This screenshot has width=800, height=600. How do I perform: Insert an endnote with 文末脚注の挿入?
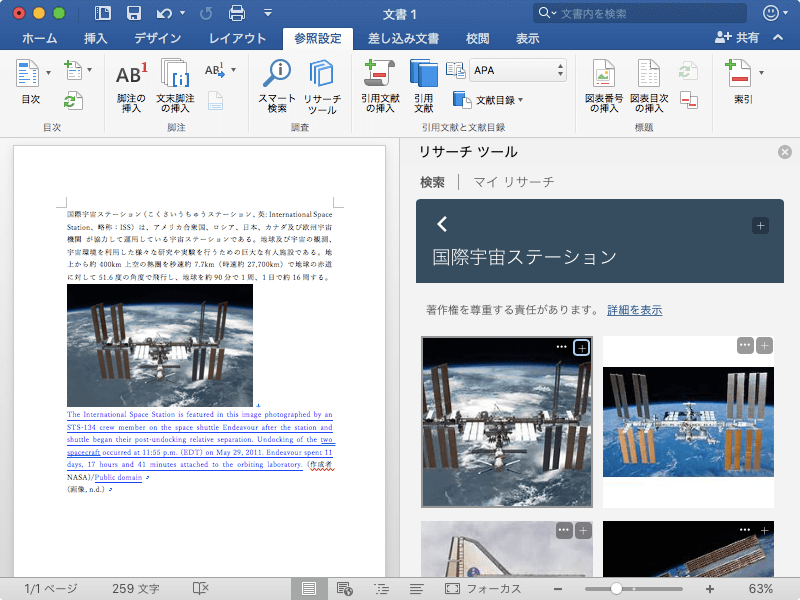(x=175, y=86)
